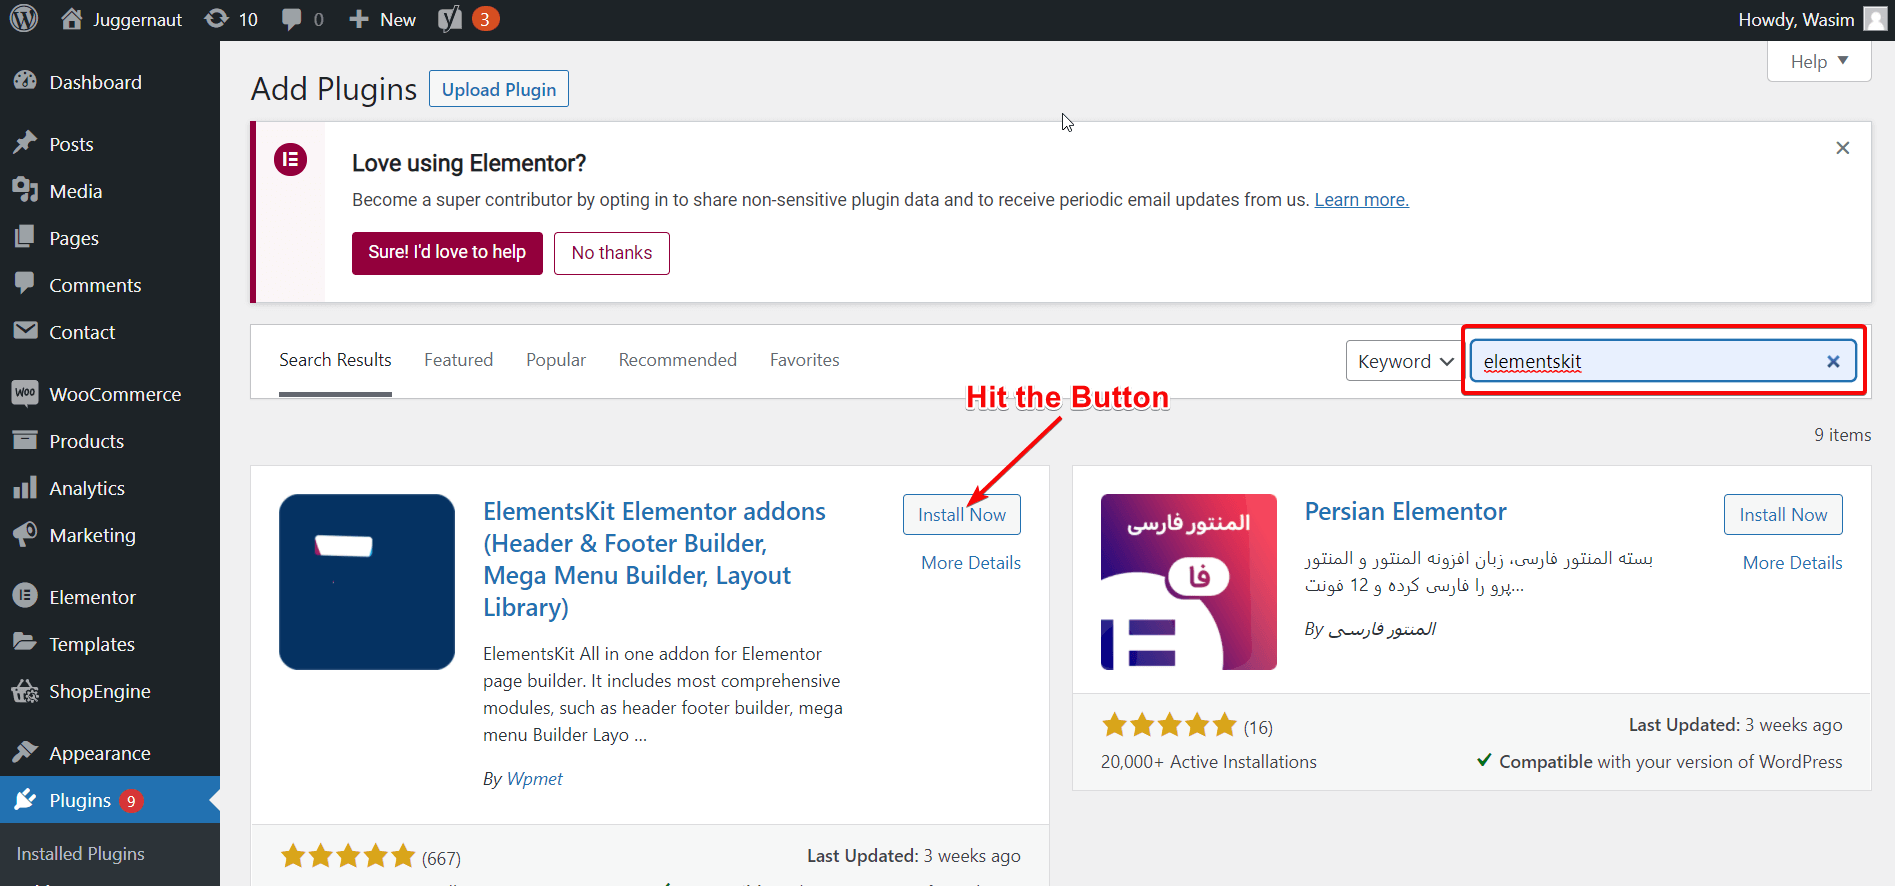Click the Contact envelope icon
Viewport: 1895px width, 886px height.
pyautogui.click(x=25, y=331)
